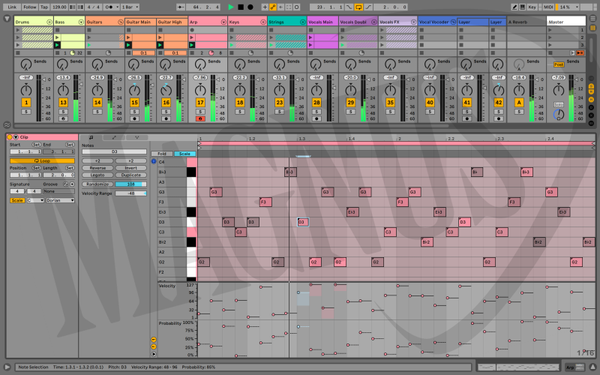This screenshot has width=600, height=375.
Task: Open the 1 Bar quantization menu
Action: (x=130, y=7)
